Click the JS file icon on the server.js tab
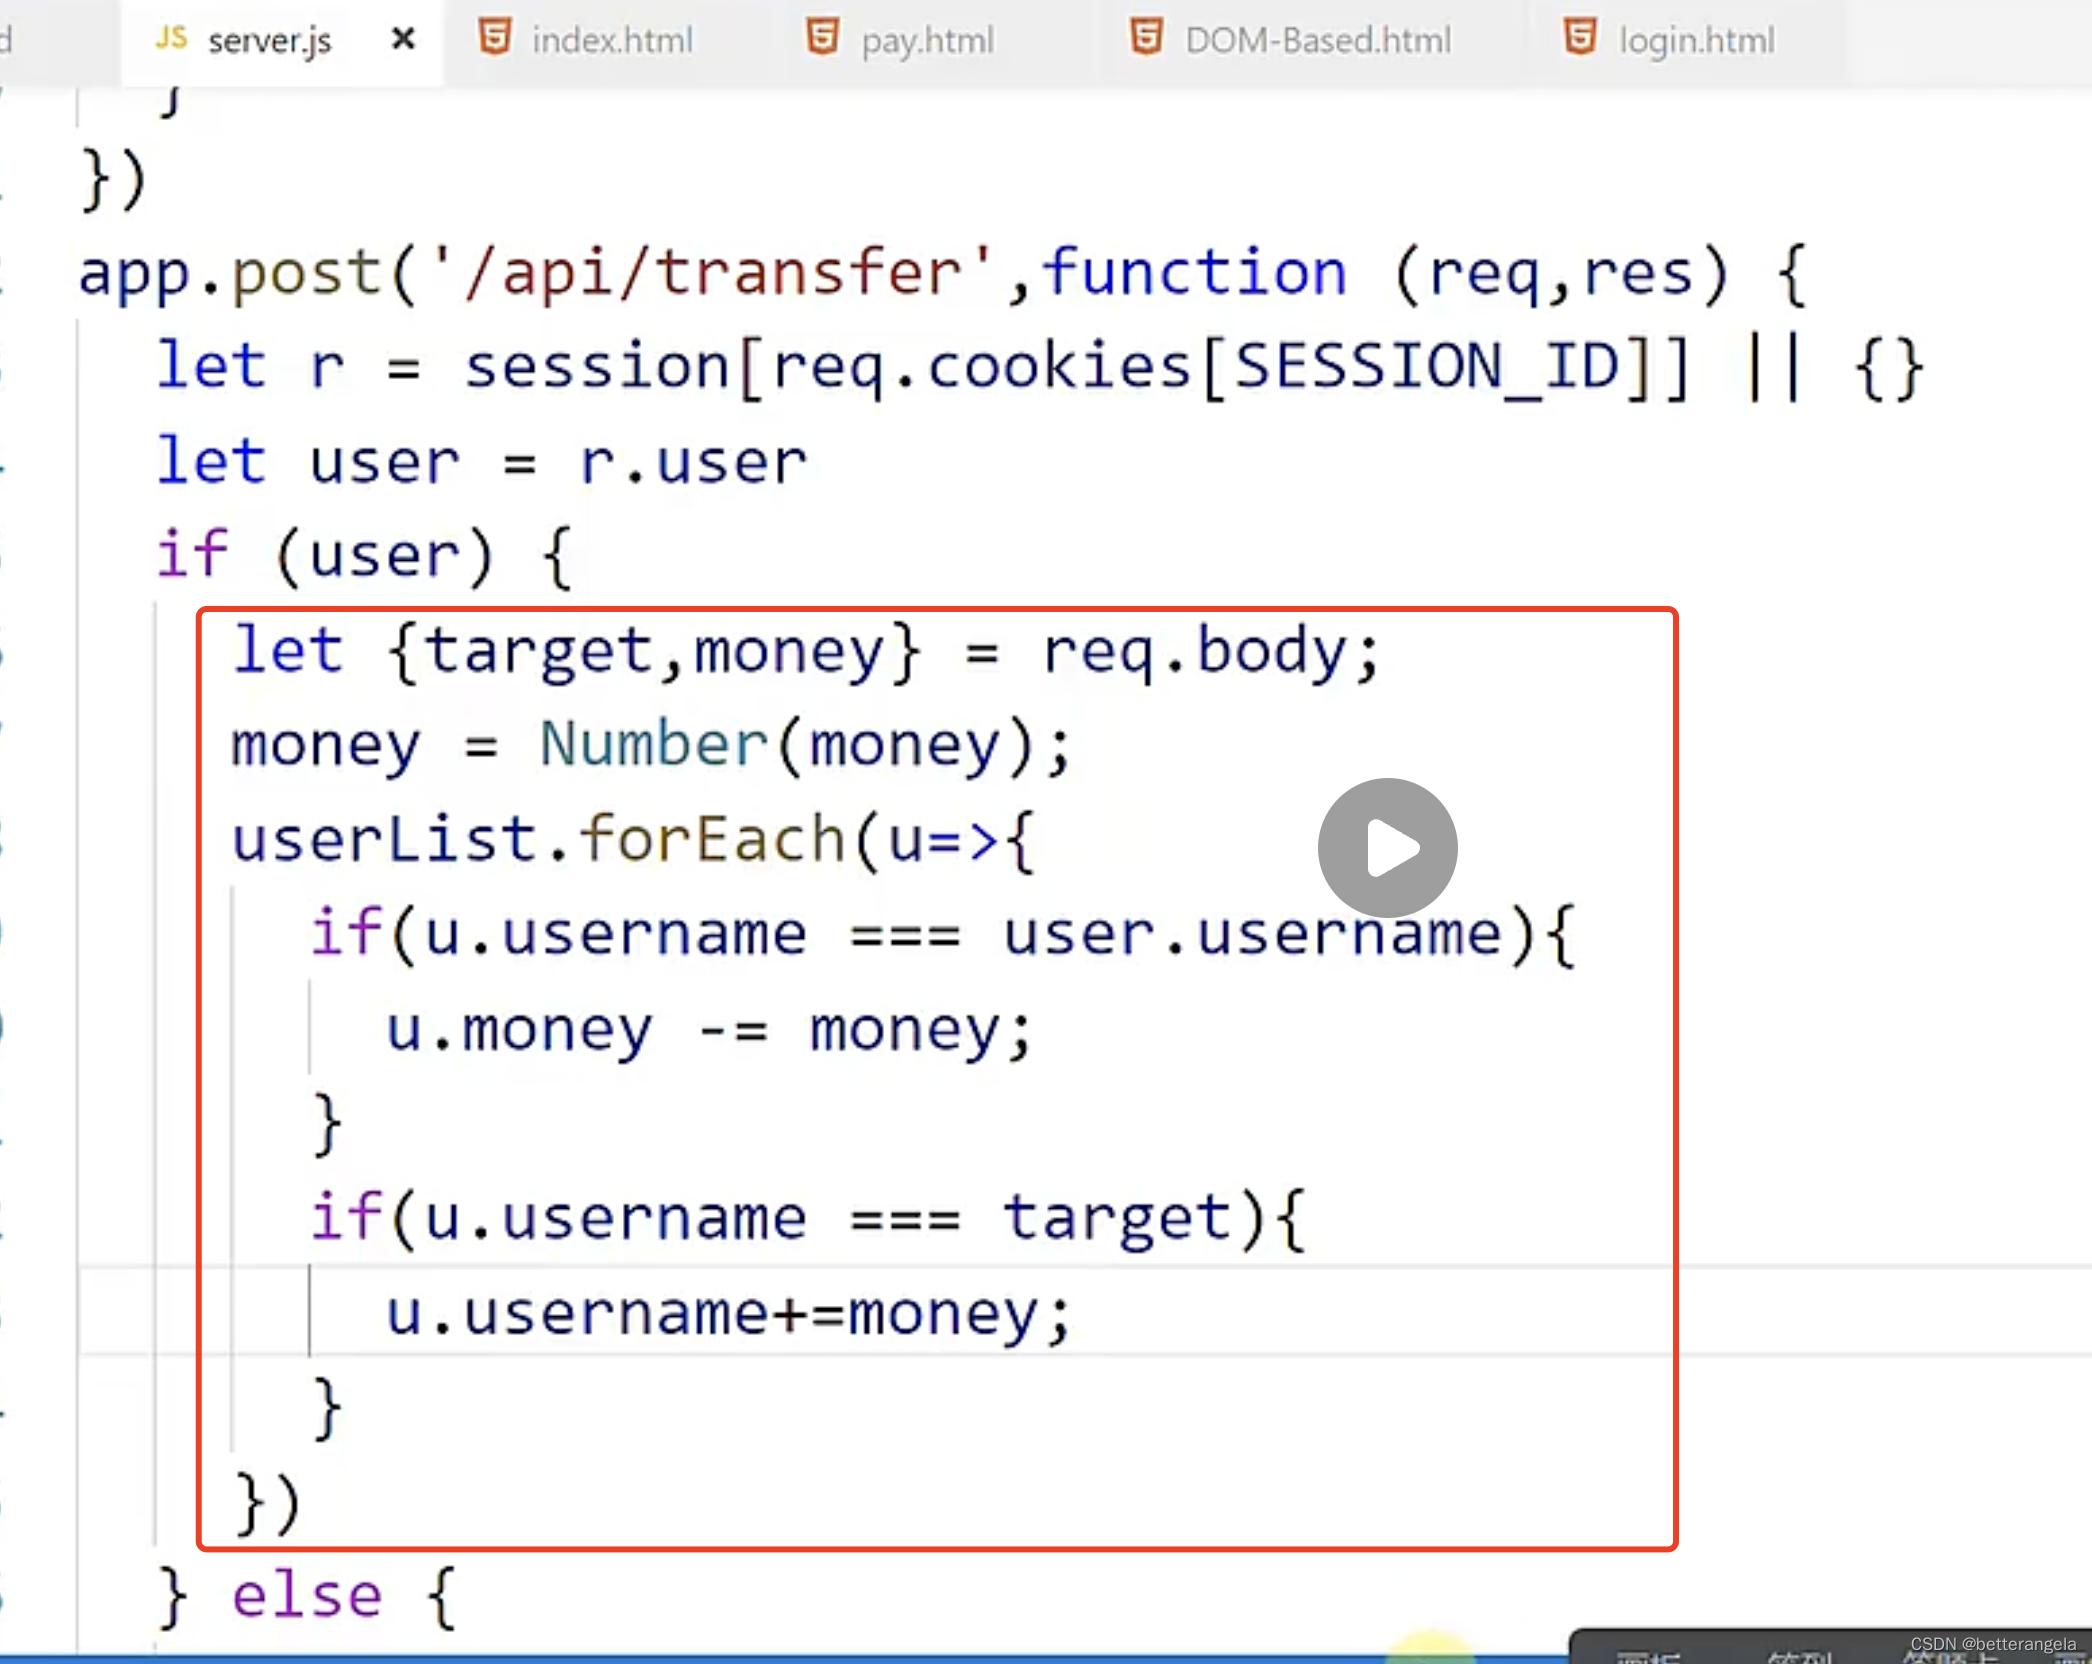This screenshot has height=1664, width=2092. [x=171, y=38]
